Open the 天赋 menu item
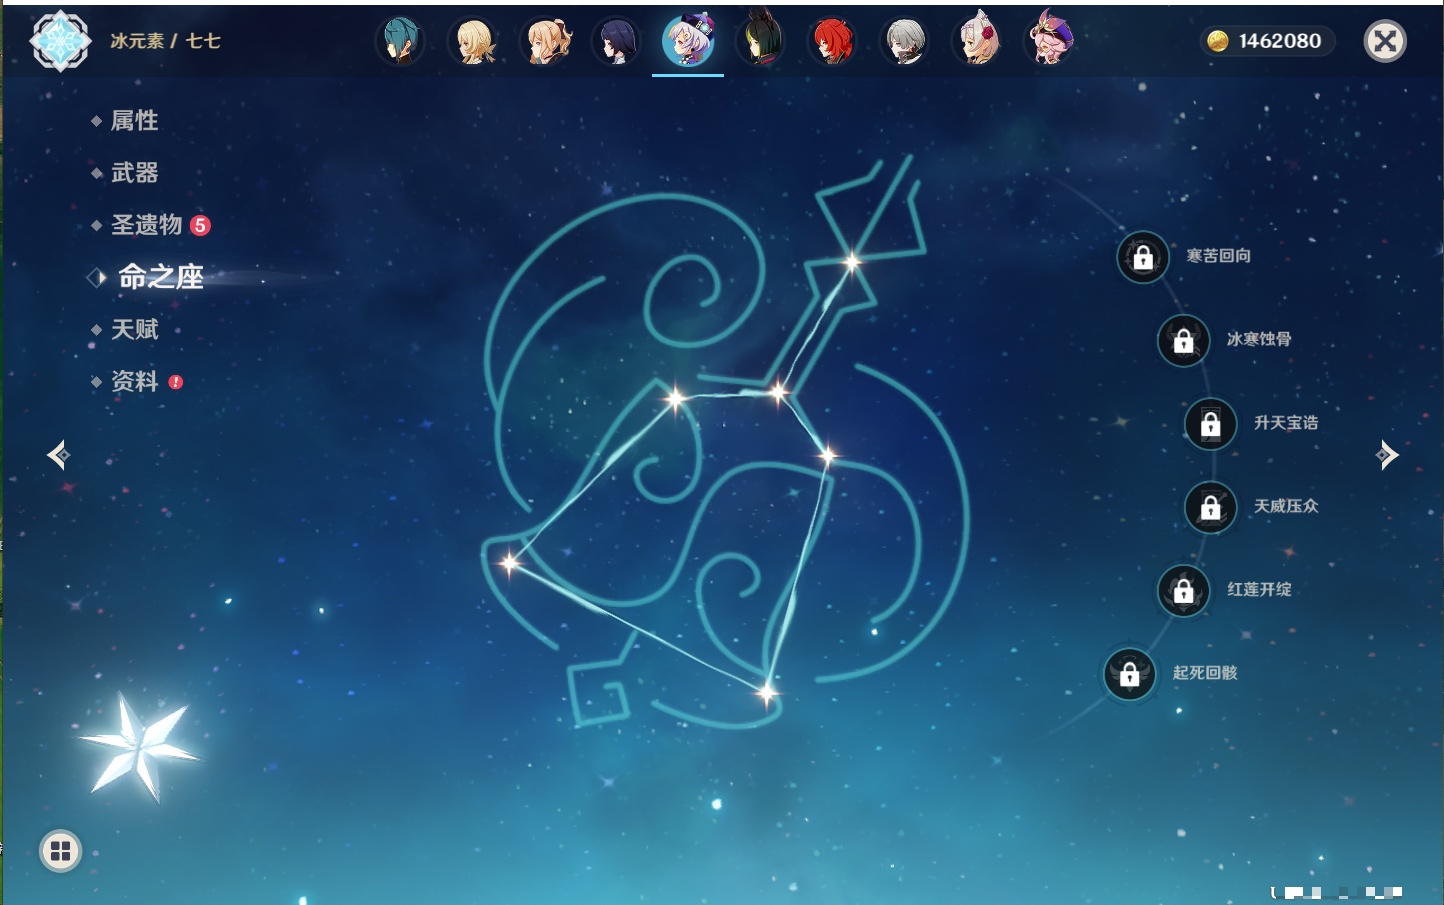1444x905 pixels. (134, 329)
